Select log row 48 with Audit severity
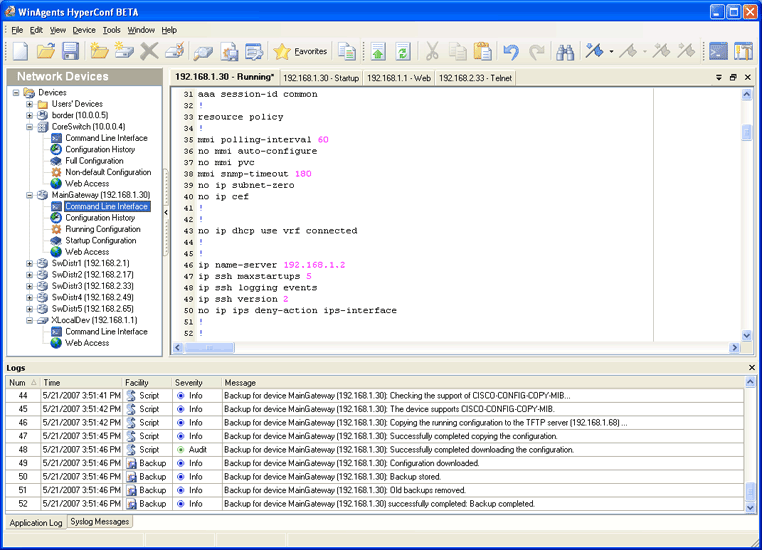 coord(374,449)
